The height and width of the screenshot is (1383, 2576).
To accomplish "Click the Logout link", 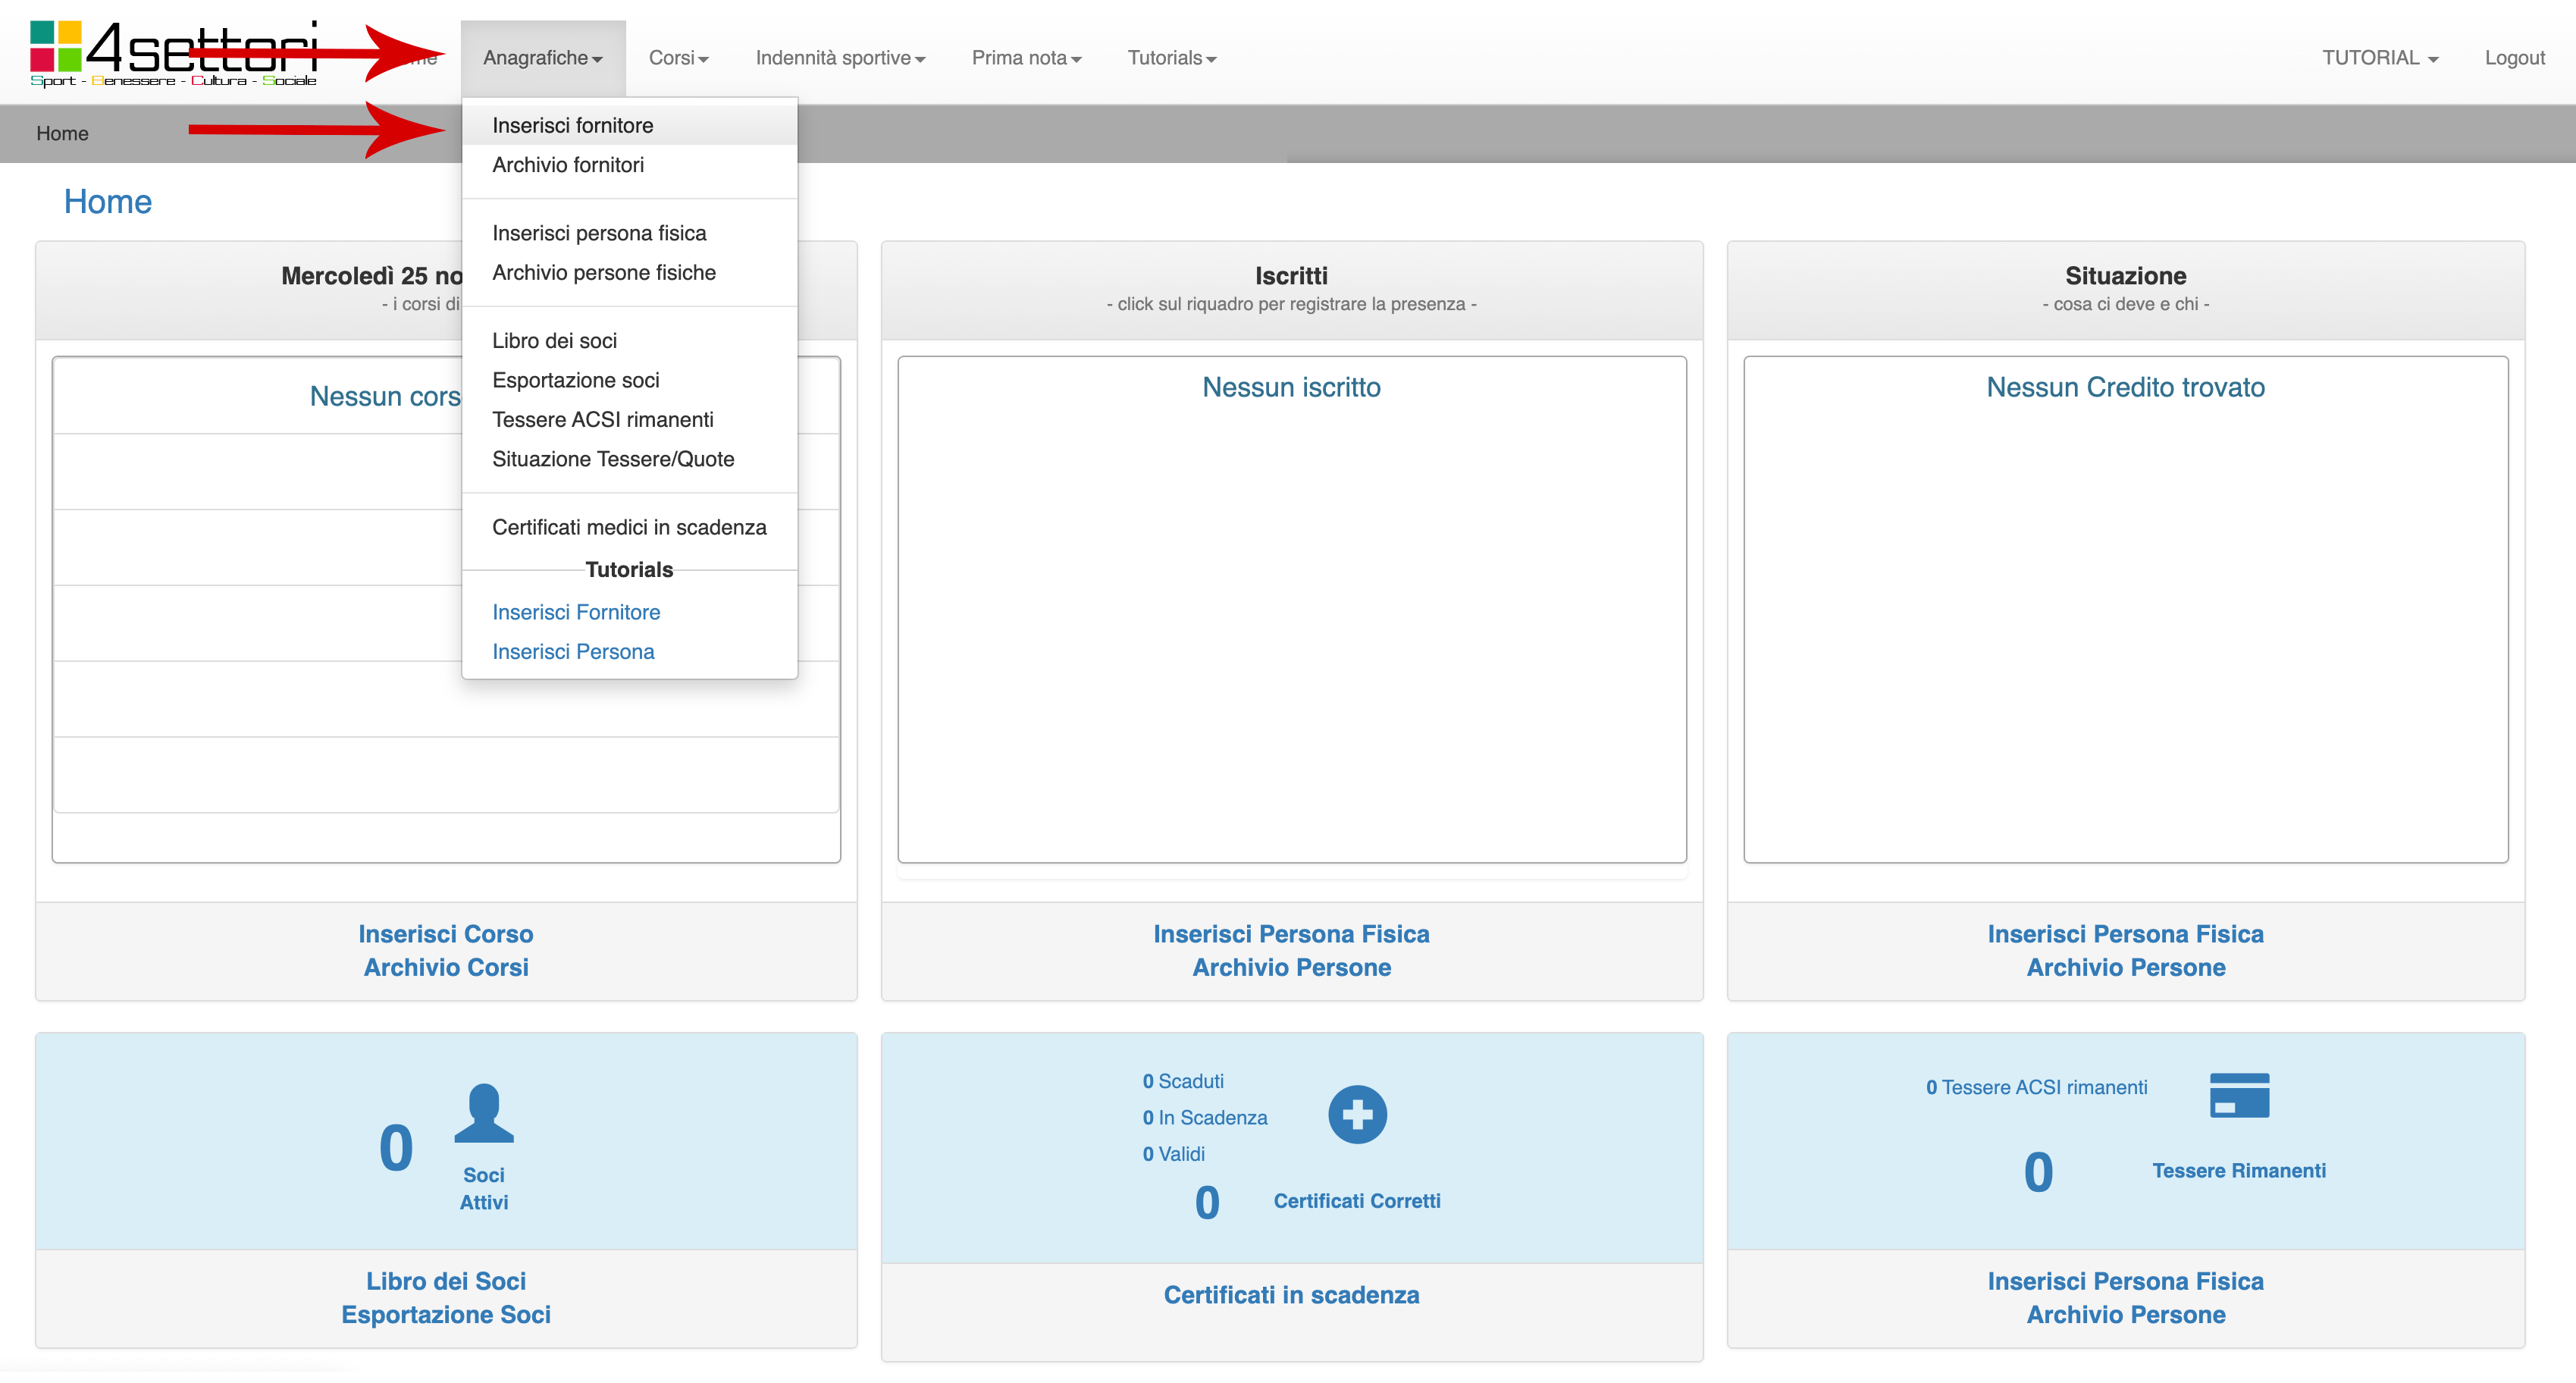I will (2514, 58).
